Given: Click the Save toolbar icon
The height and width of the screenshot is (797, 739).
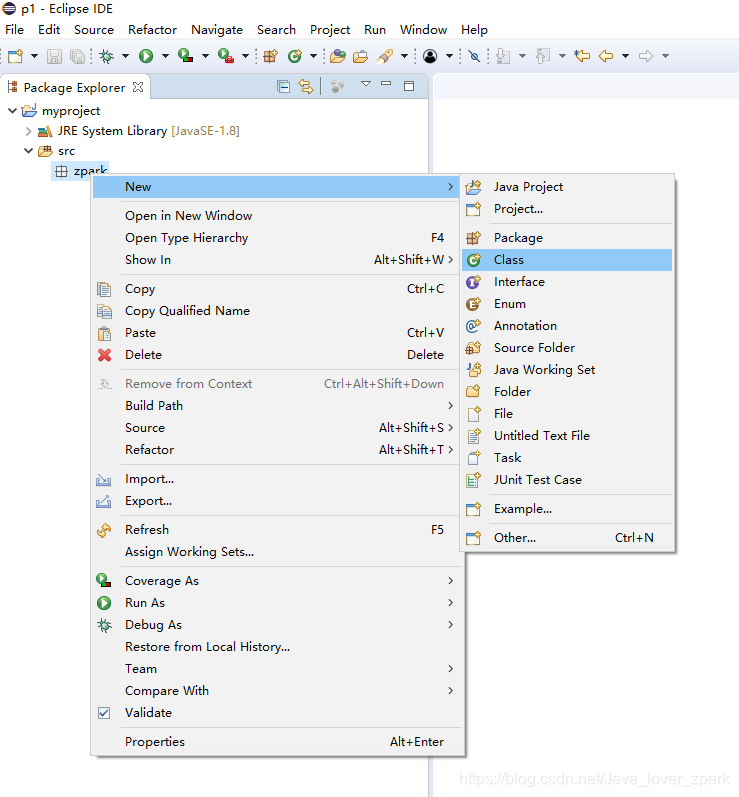Looking at the screenshot, I should [54, 56].
